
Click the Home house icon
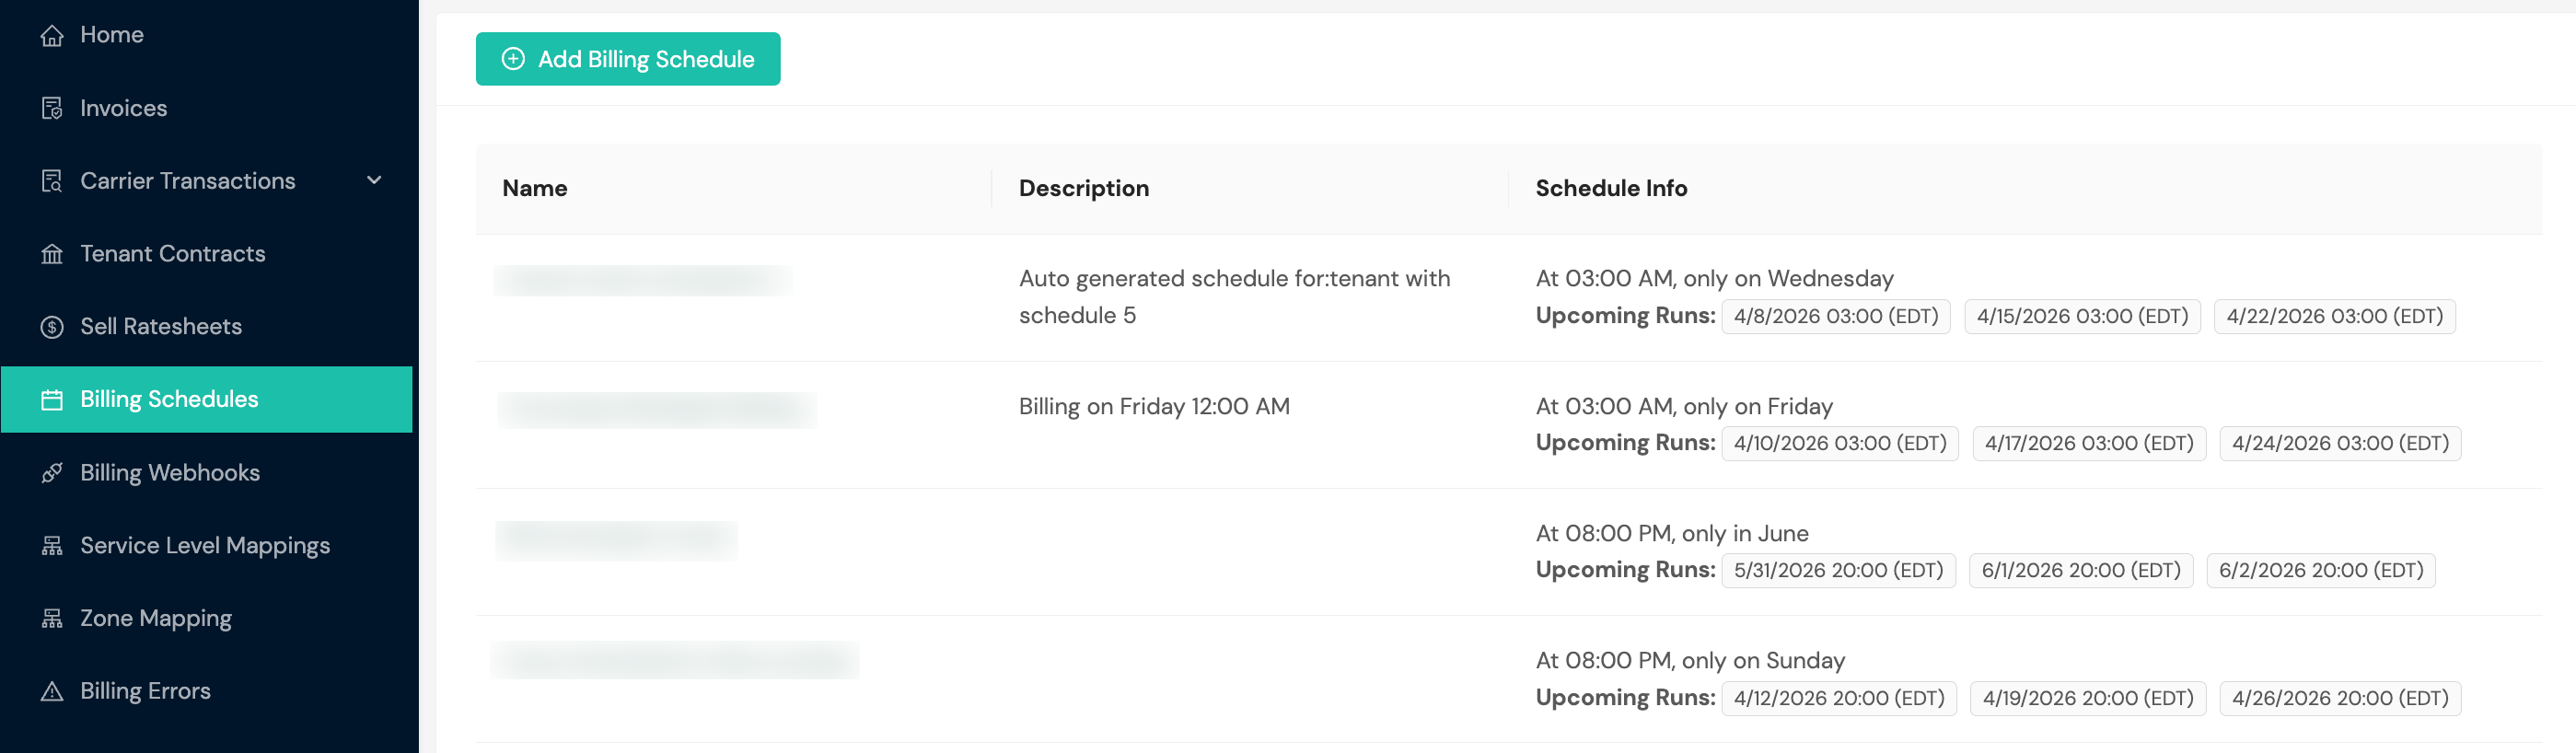pos(52,36)
